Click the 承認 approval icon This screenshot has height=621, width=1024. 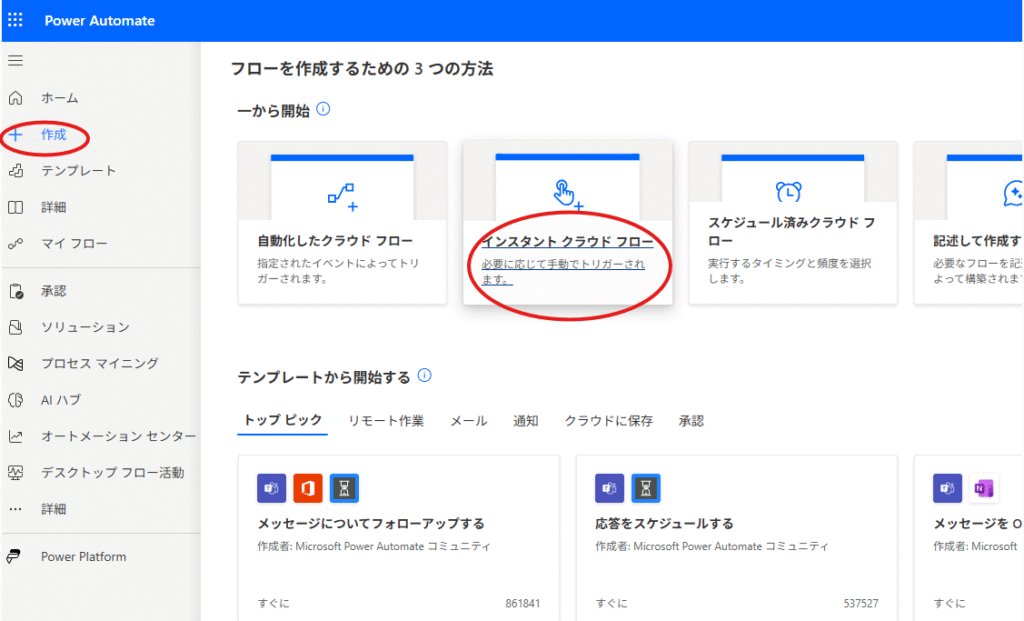point(16,291)
